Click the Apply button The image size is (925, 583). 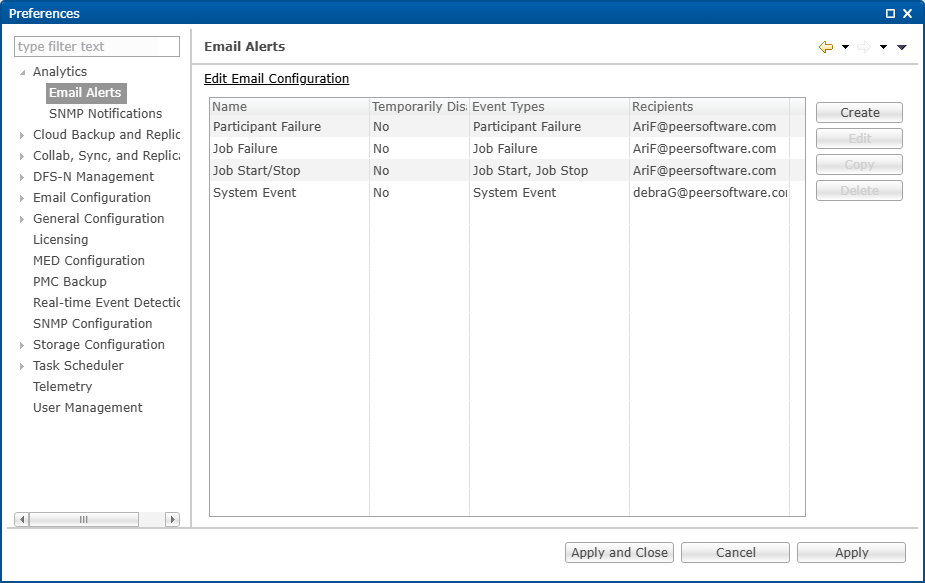pyautogui.click(x=851, y=552)
